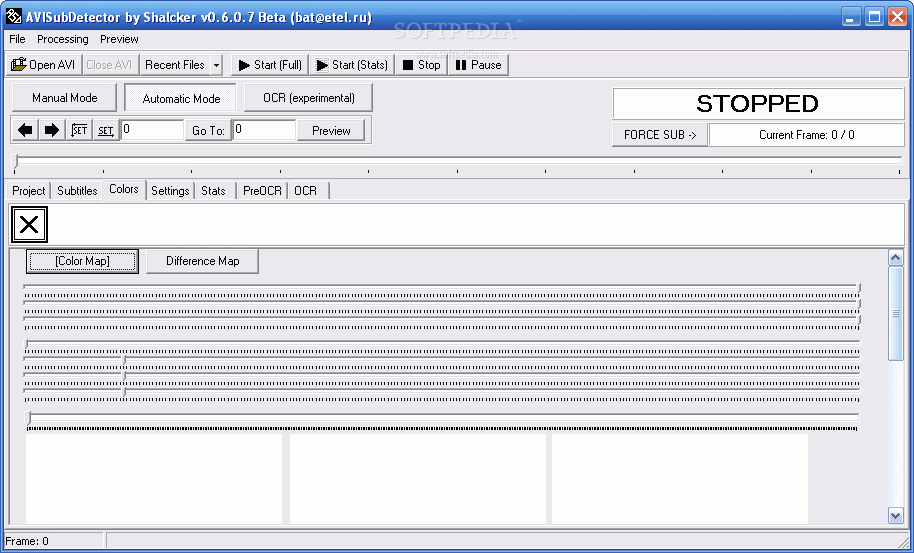Start full processing with Start (Full)
This screenshot has width=914, height=553.
click(x=270, y=65)
